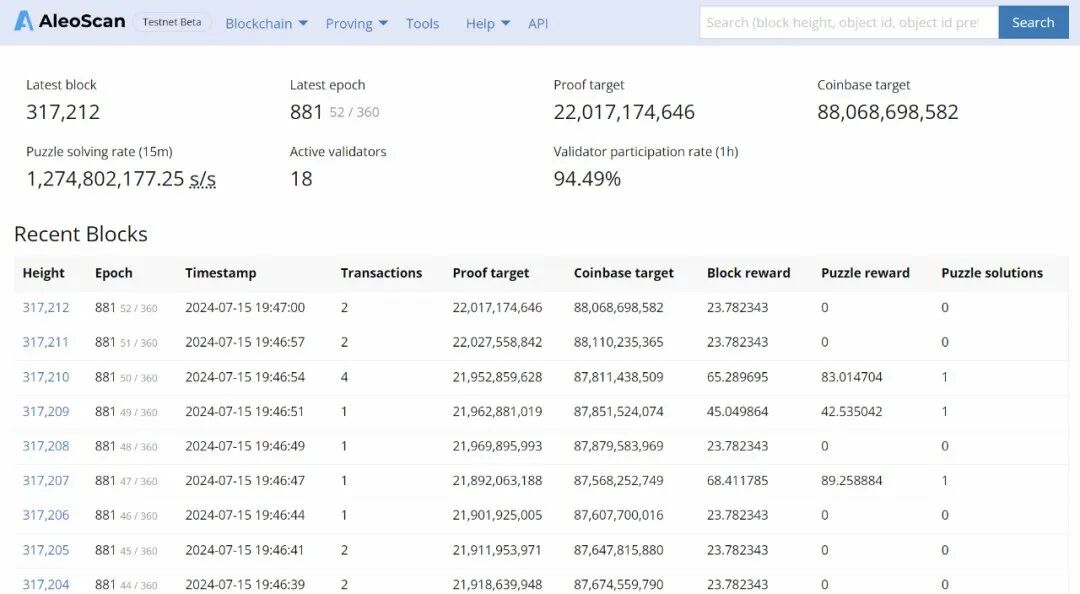The width and height of the screenshot is (1080, 594).
Task: Focus the block height search field
Action: click(849, 23)
